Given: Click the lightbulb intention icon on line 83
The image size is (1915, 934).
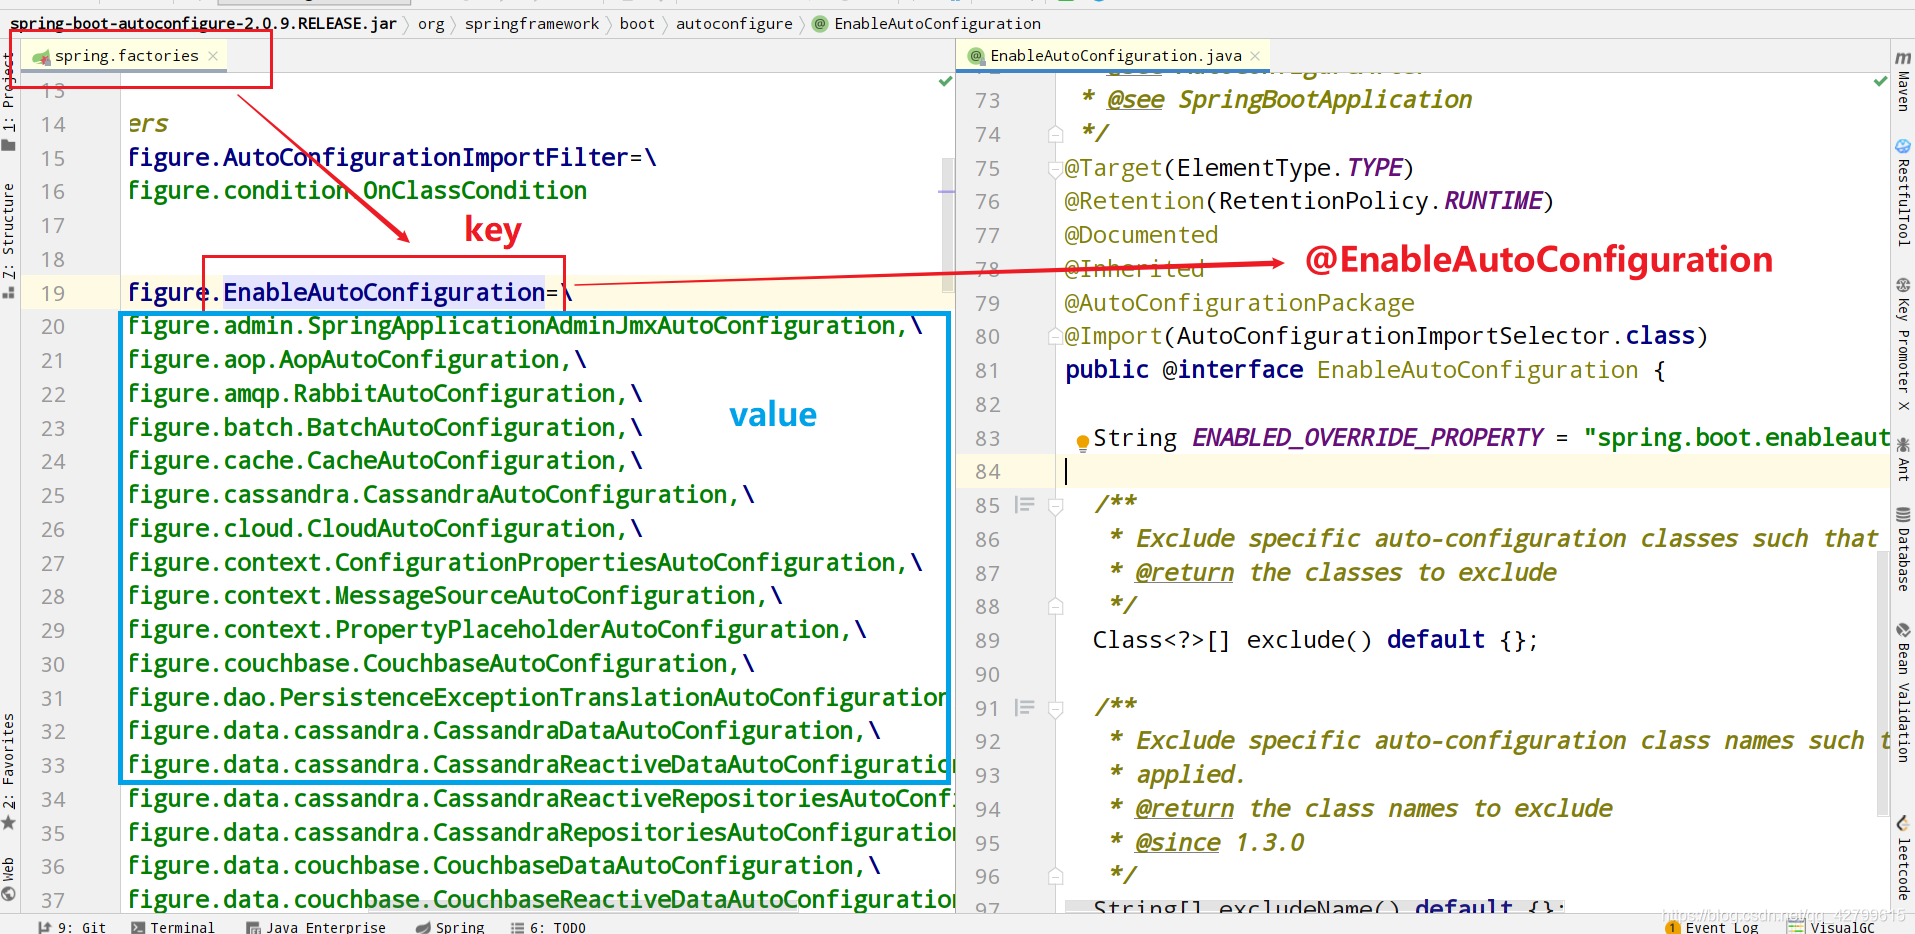Looking at the screenshot, I should pos(1082,442).
